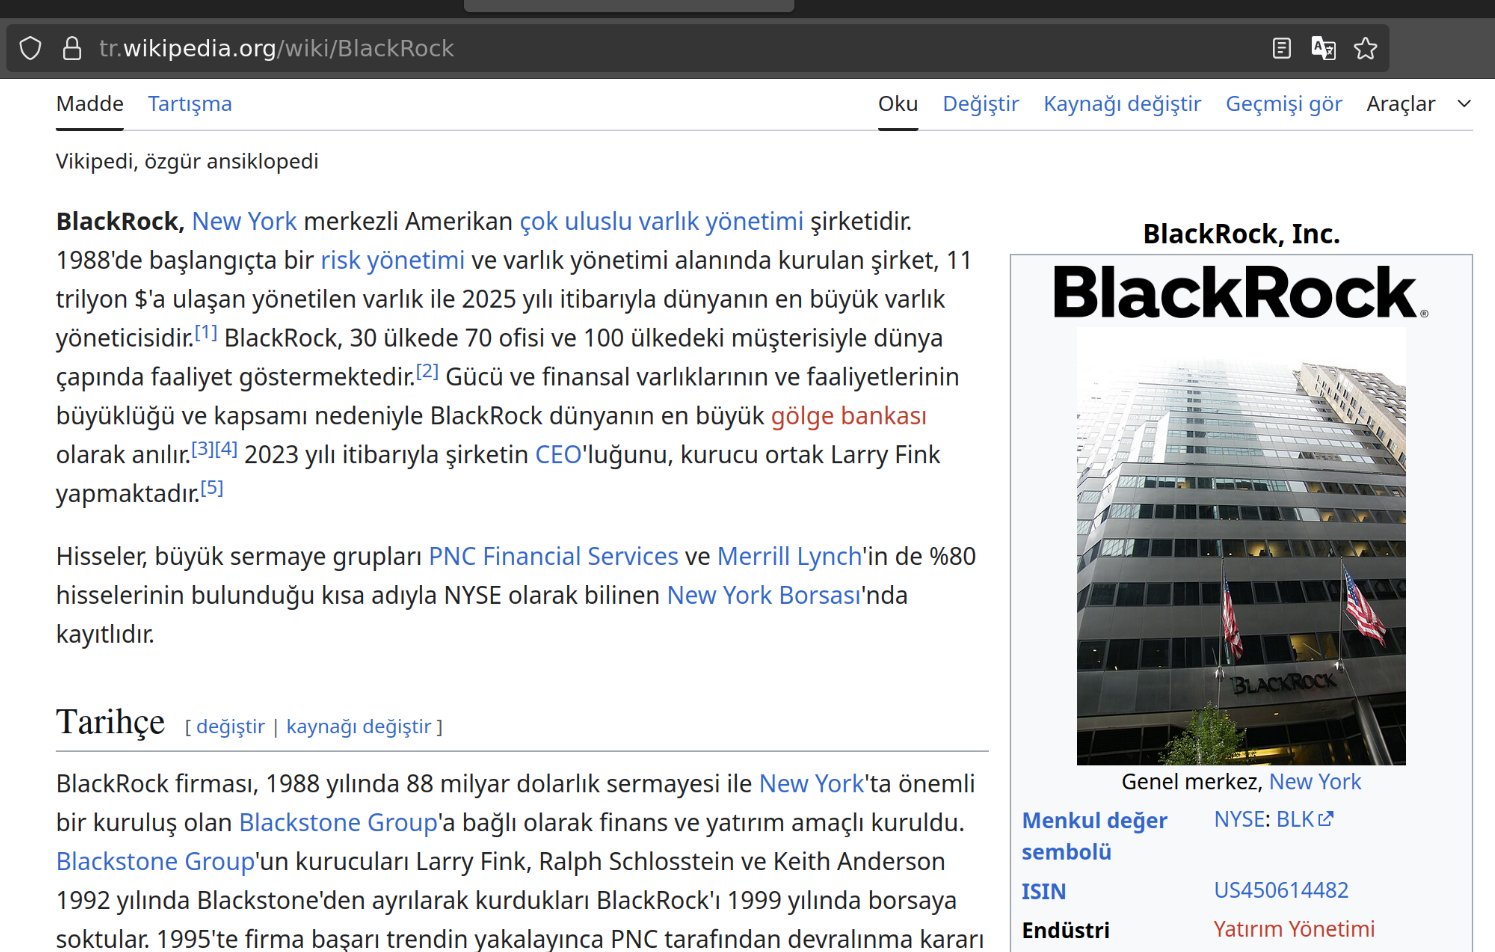Expand the Araçlar dropdown menu
Image resolution: width=1495 pixels, height=952 pixels.
(1418, 104)
